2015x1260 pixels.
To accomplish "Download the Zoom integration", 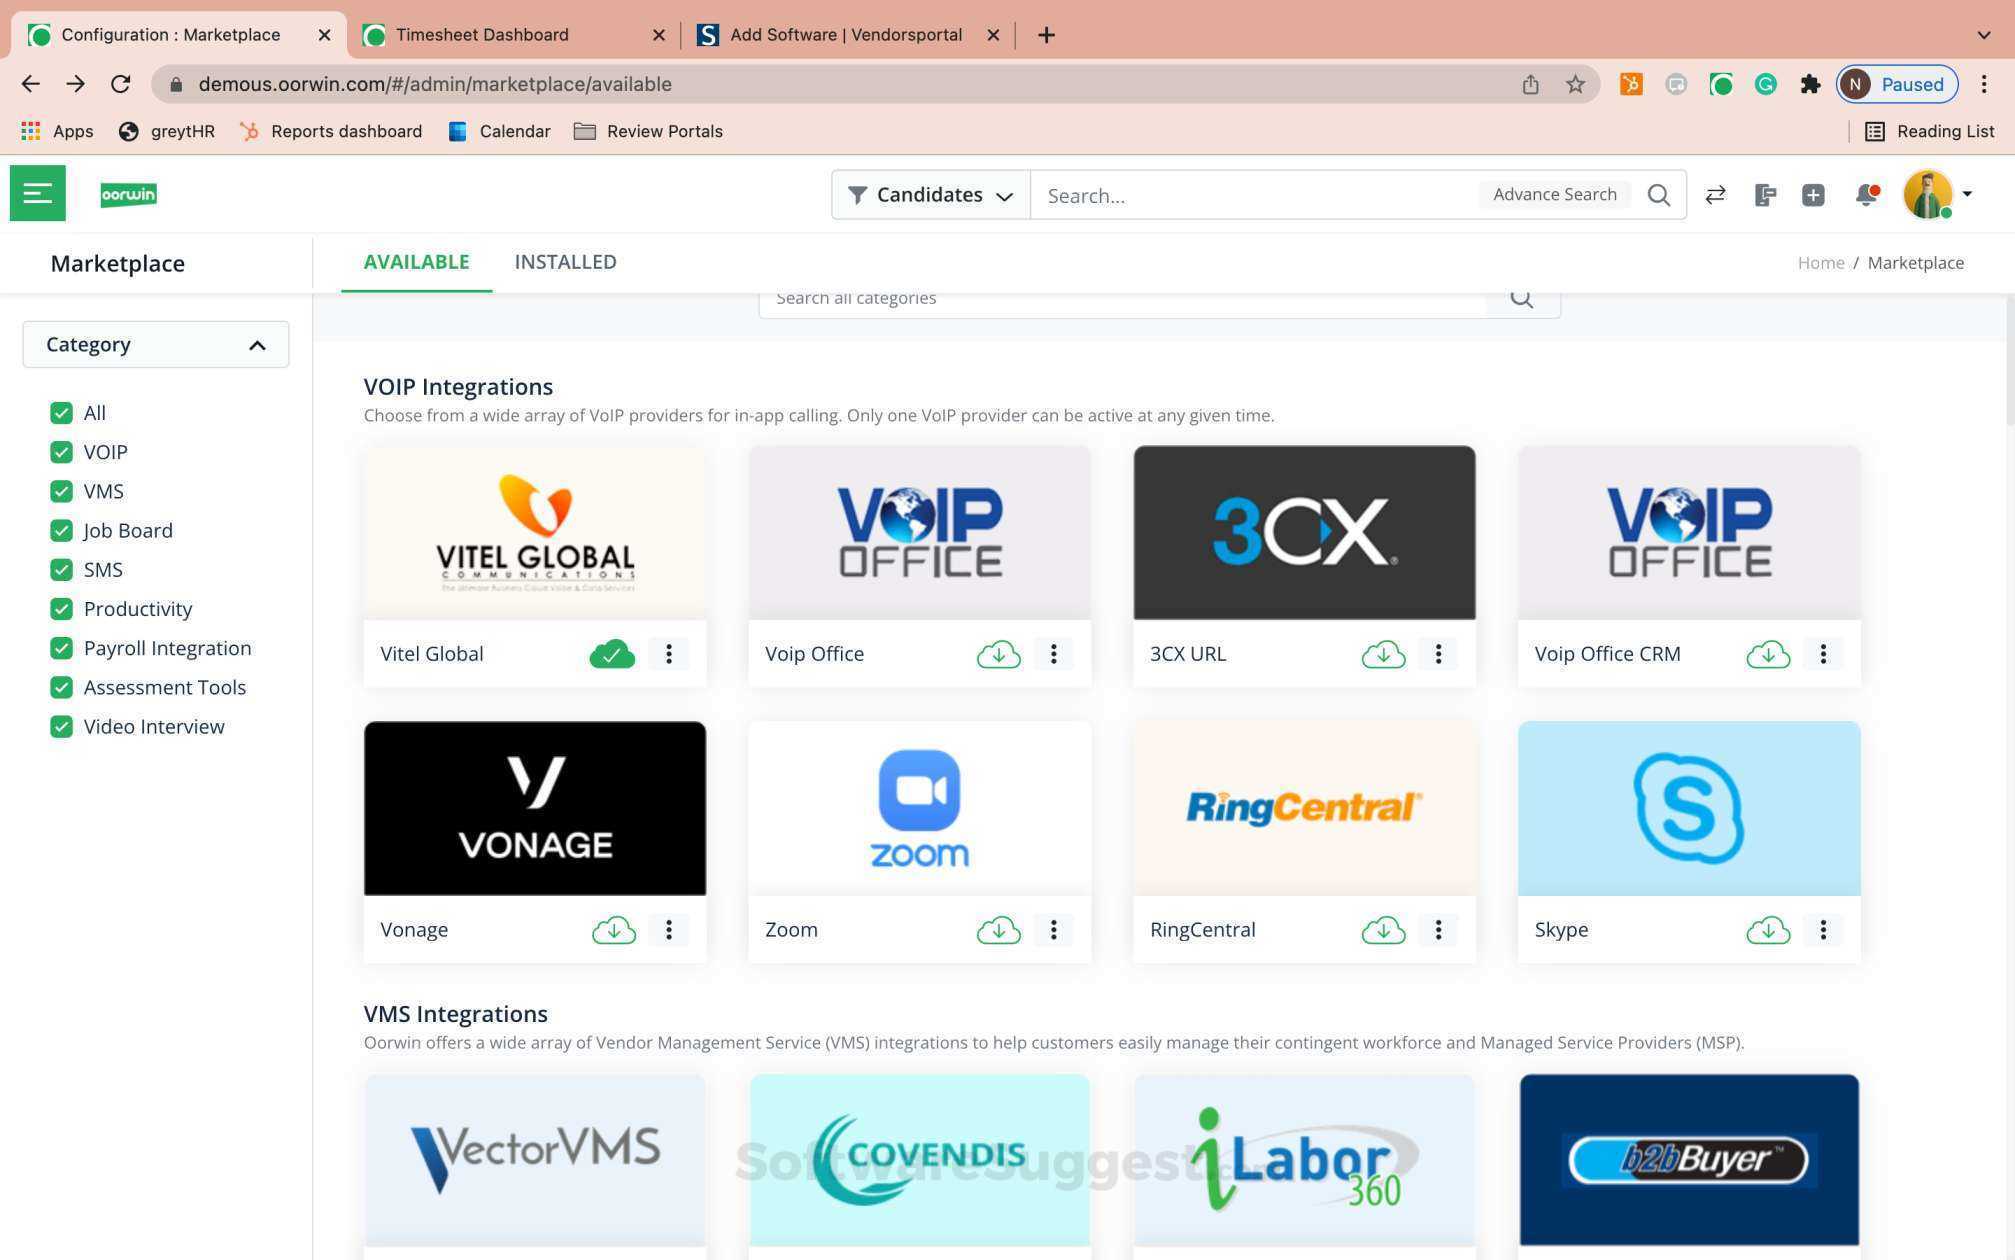I will tap(998, 930).
